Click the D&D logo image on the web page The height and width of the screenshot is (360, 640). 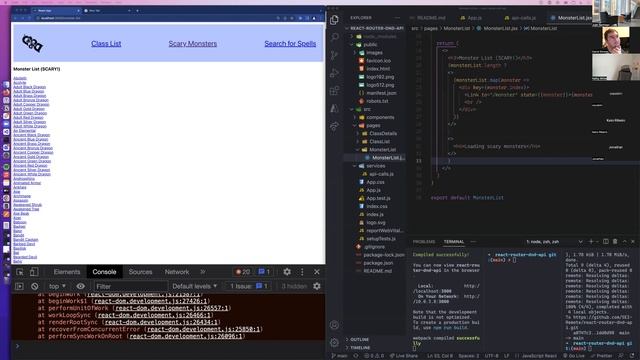(x=32, y=43)
